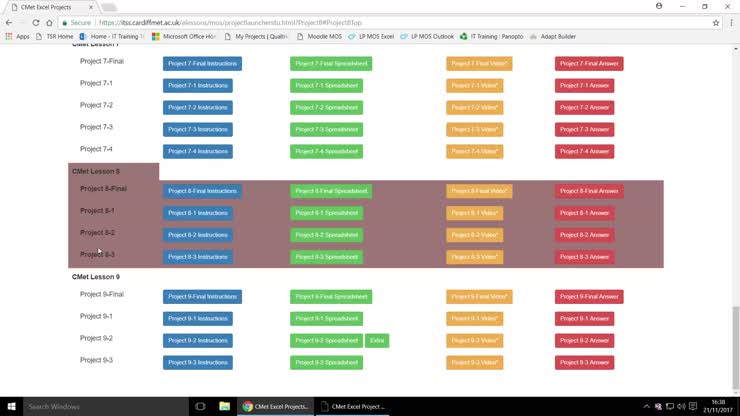This screenshot has height=416, width=740.
Task: Download Project 9-Final Spreadsheet
Action: [331, 297]
